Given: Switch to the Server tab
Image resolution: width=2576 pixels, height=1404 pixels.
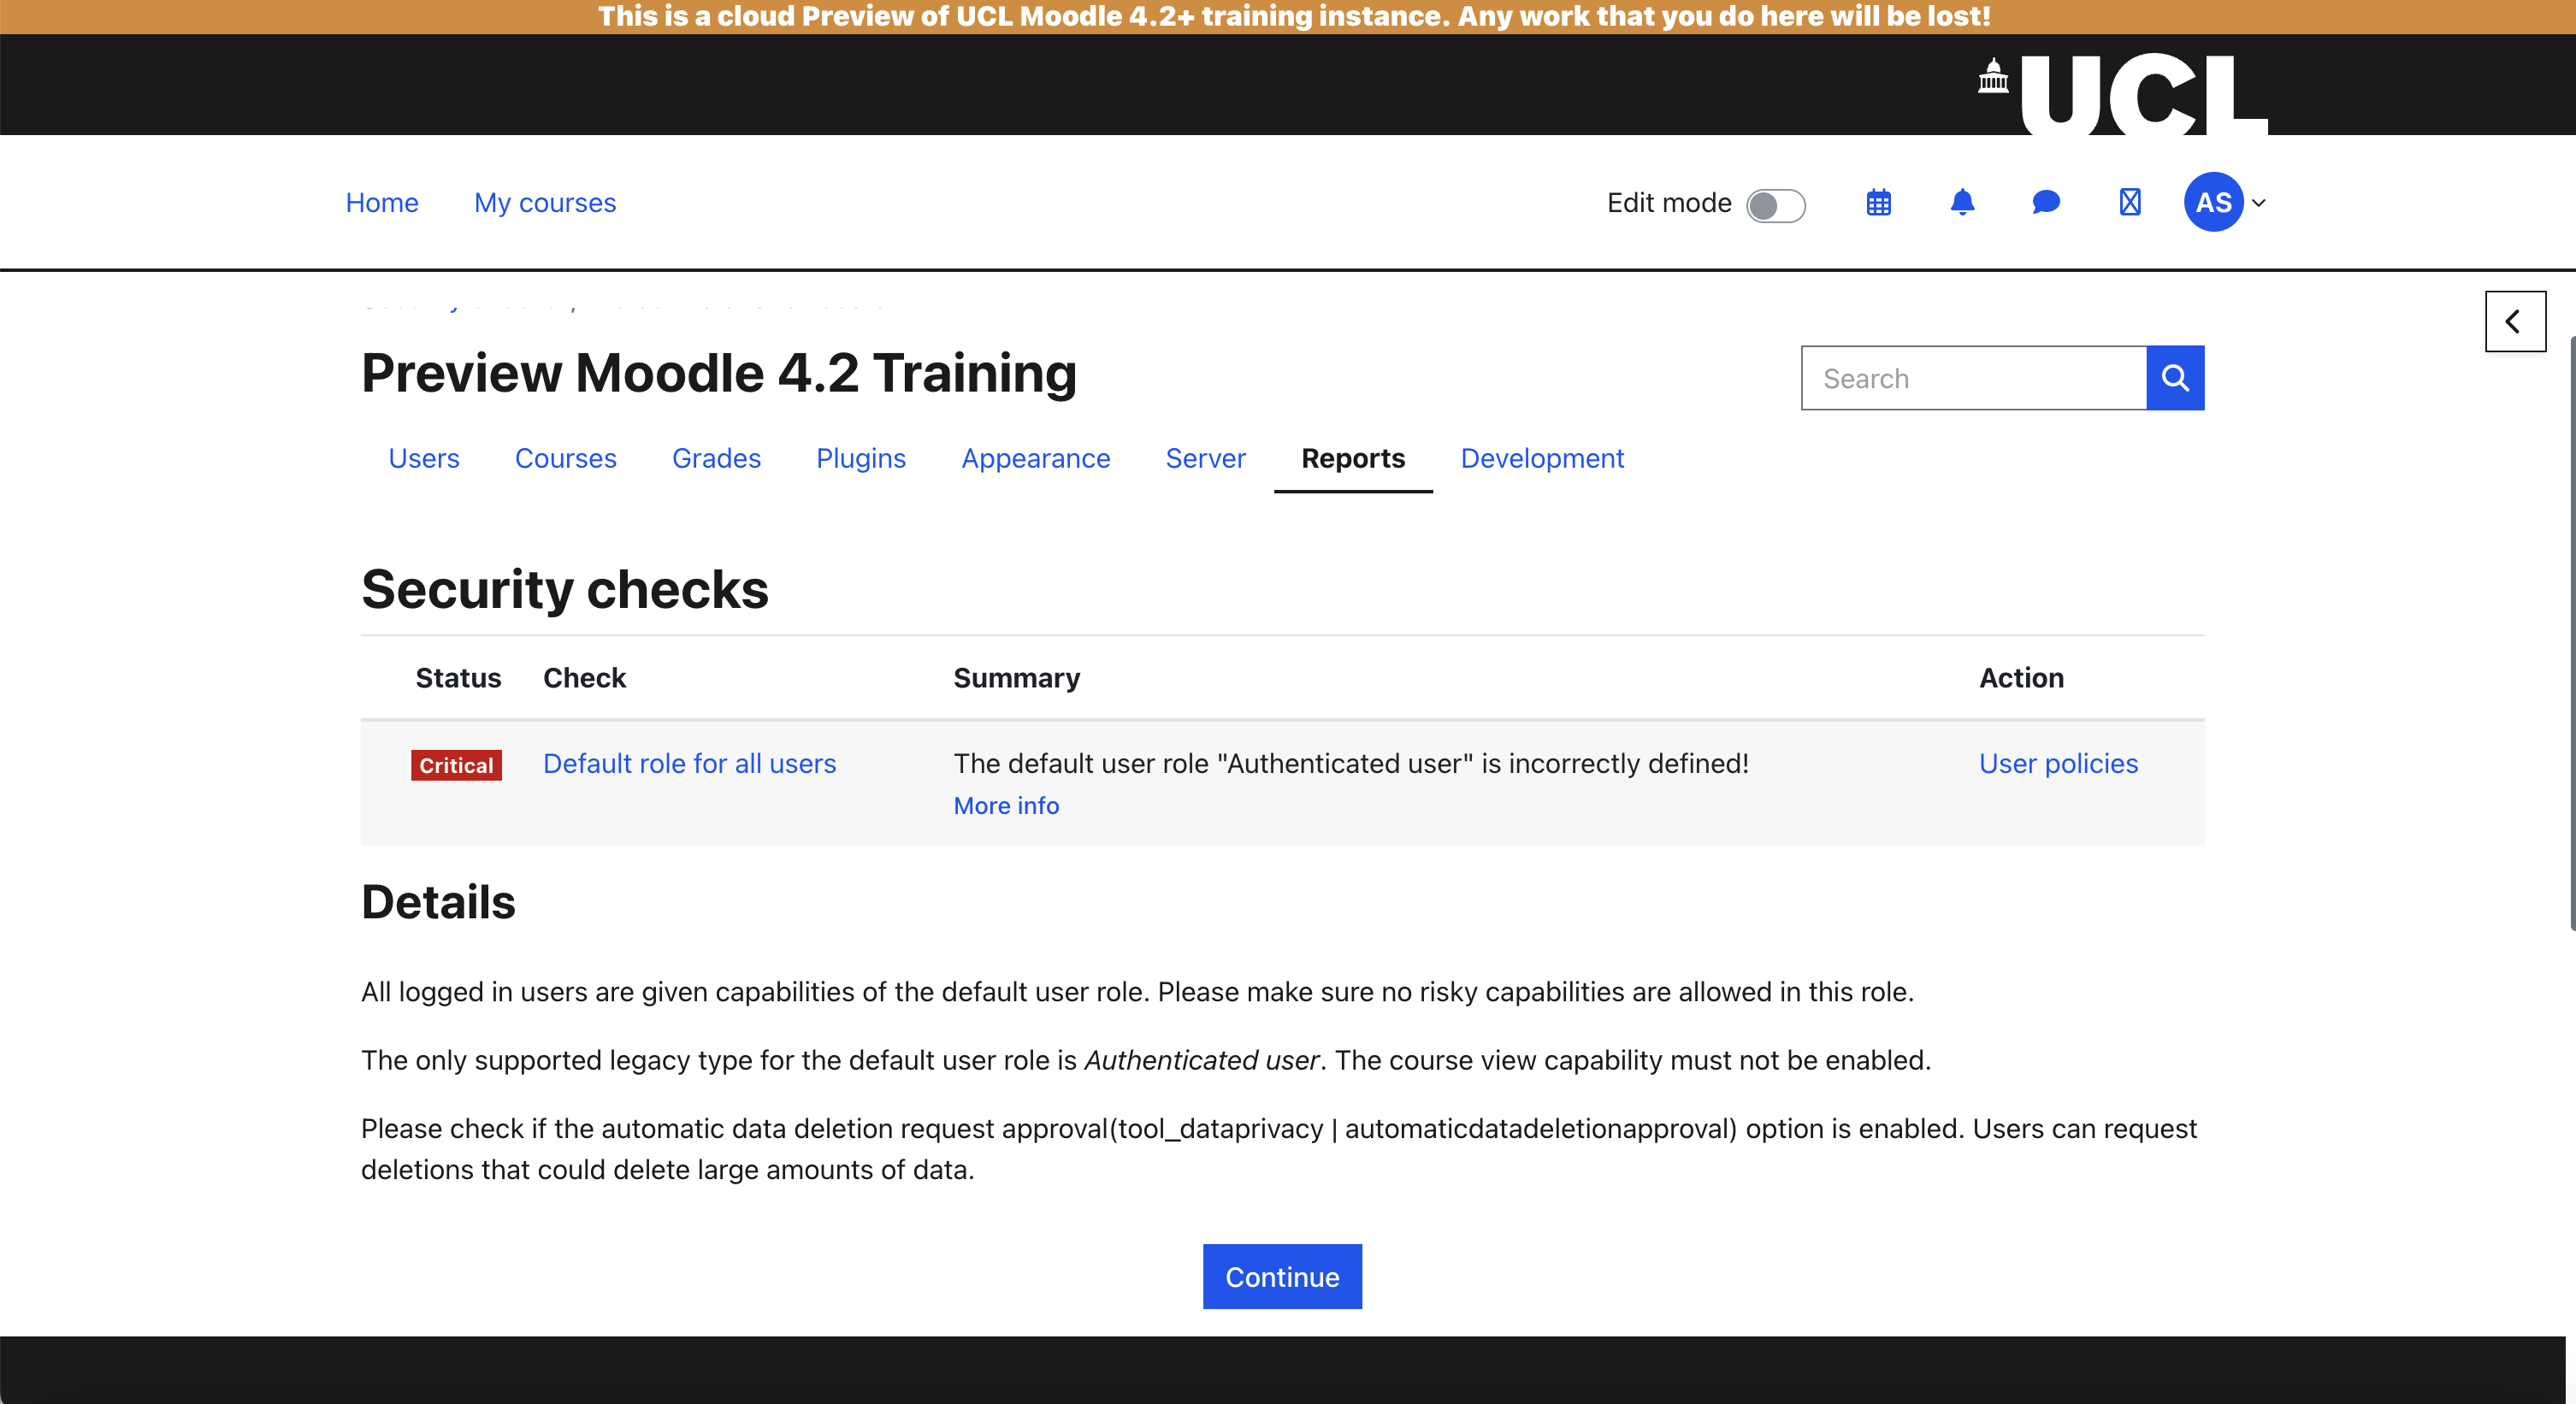Looking at the screenshot, I should 1205,458.
